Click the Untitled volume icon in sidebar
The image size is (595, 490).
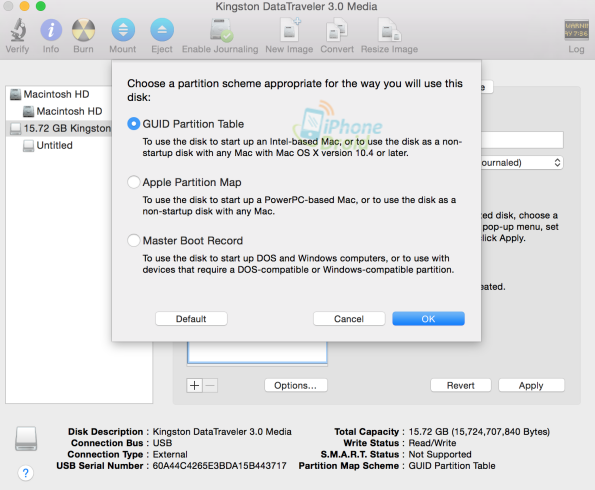(28, 145)
